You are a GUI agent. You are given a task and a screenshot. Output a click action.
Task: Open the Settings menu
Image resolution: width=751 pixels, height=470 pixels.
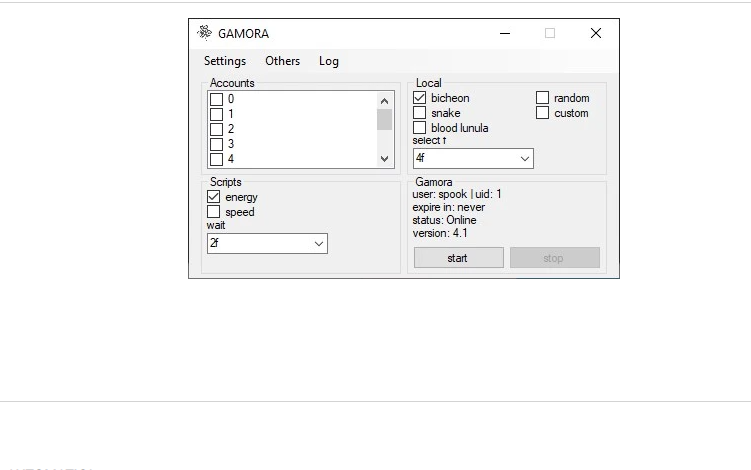(x=225, y=61)
